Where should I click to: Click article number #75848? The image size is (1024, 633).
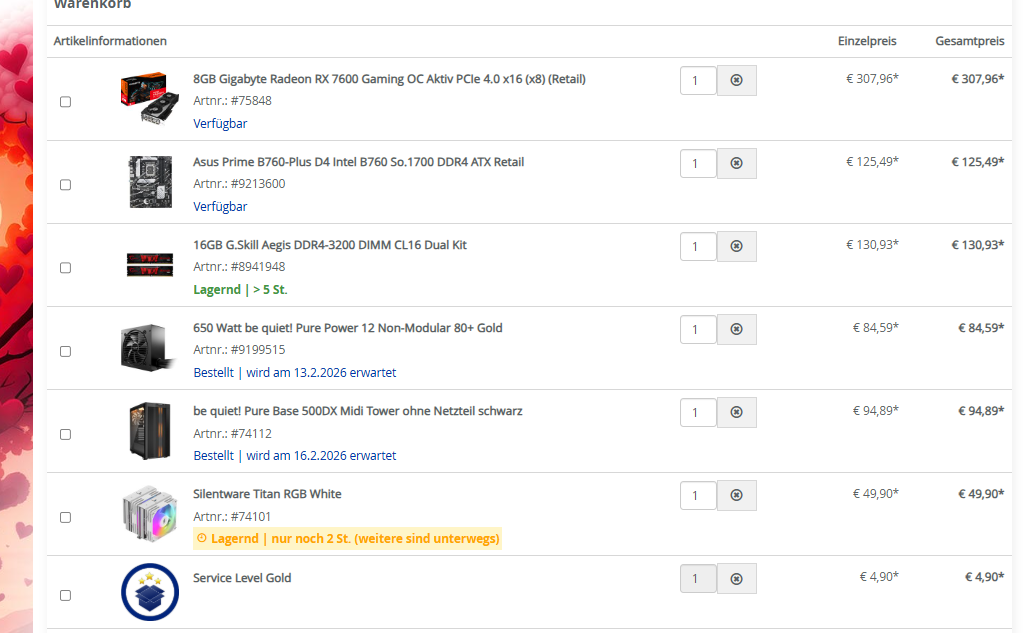tap(251, 101)
